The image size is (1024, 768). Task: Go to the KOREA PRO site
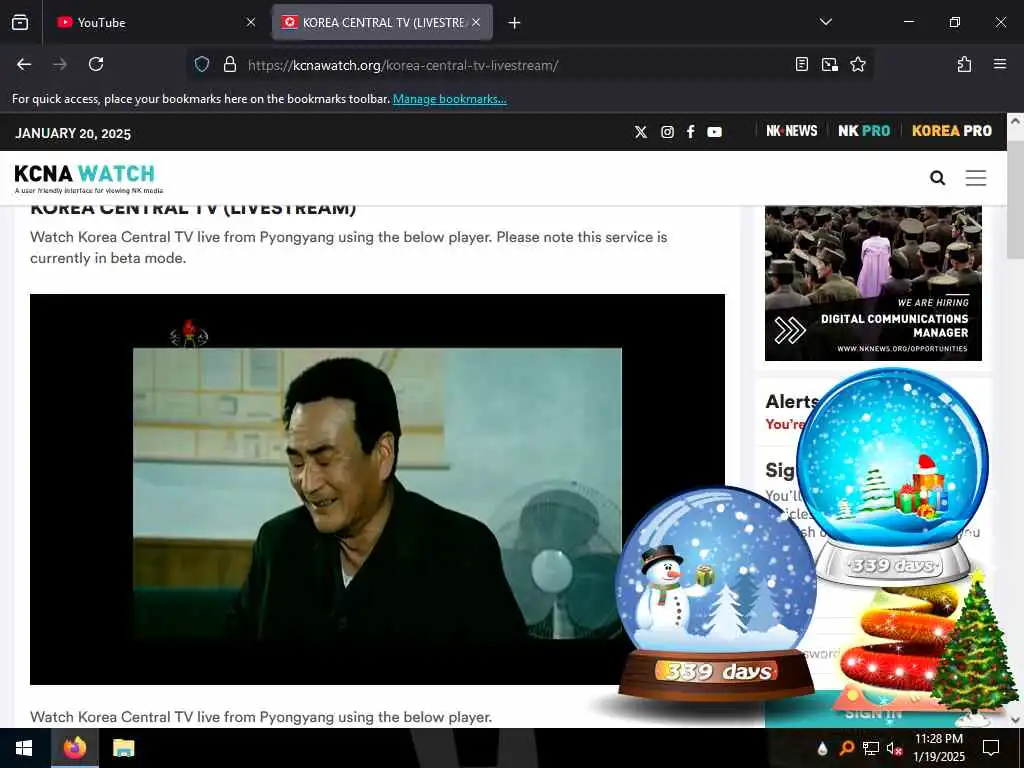[952, 131]
